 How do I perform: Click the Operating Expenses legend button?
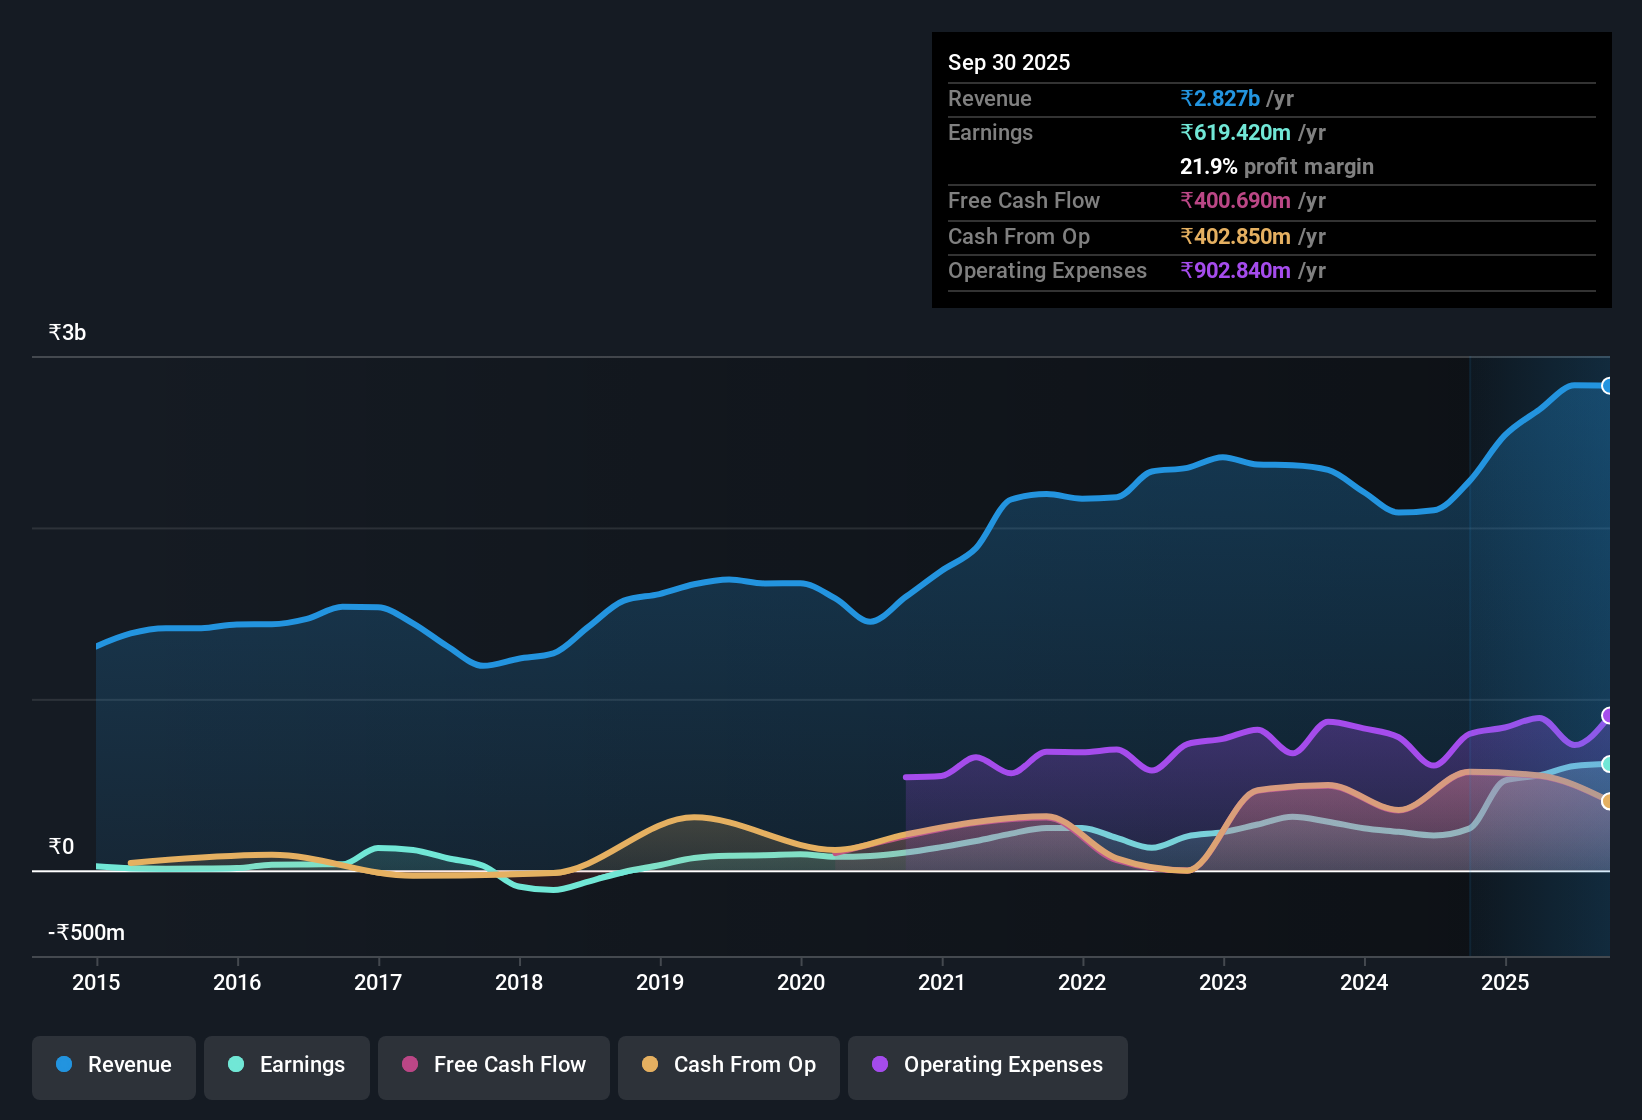987,1065
